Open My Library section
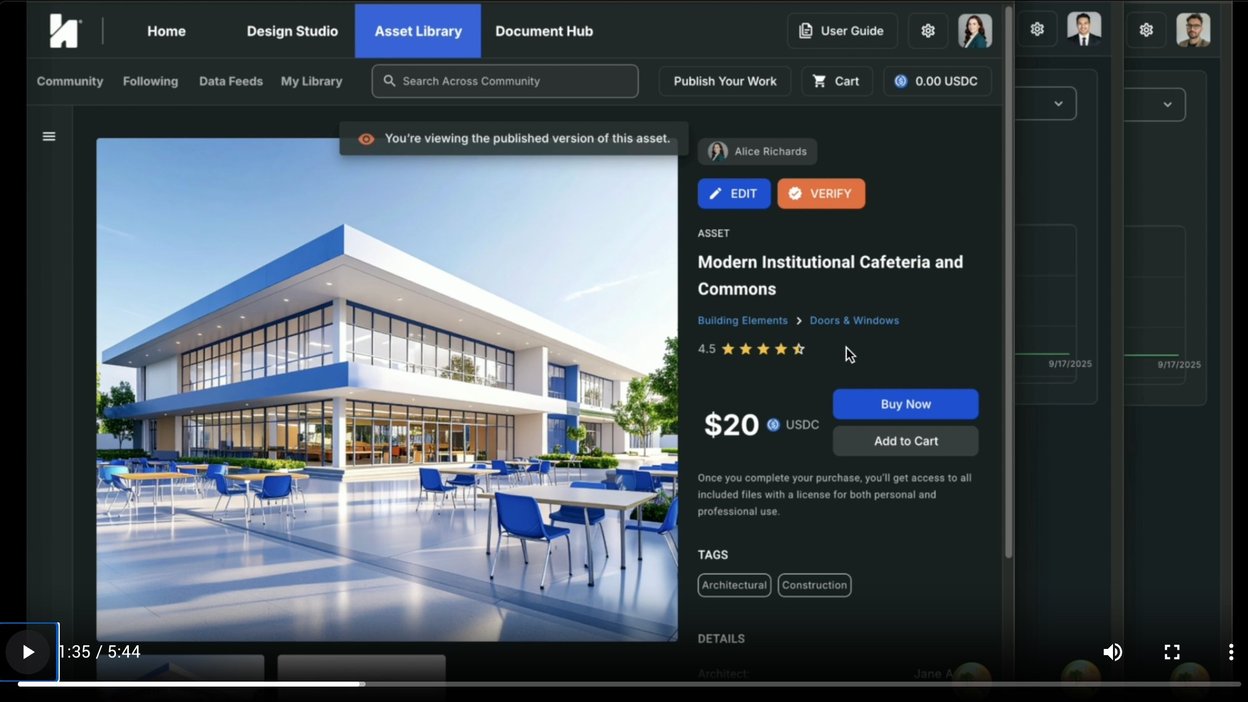1248x702 pixels. point(311,81)
